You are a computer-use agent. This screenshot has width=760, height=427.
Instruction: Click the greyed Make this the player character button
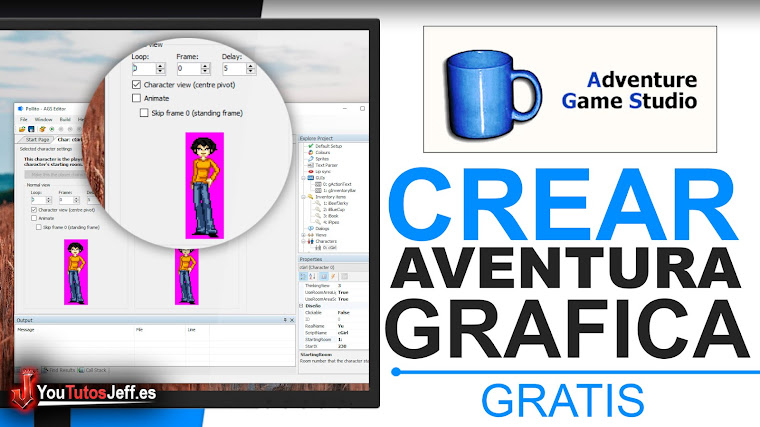point(55,174)
